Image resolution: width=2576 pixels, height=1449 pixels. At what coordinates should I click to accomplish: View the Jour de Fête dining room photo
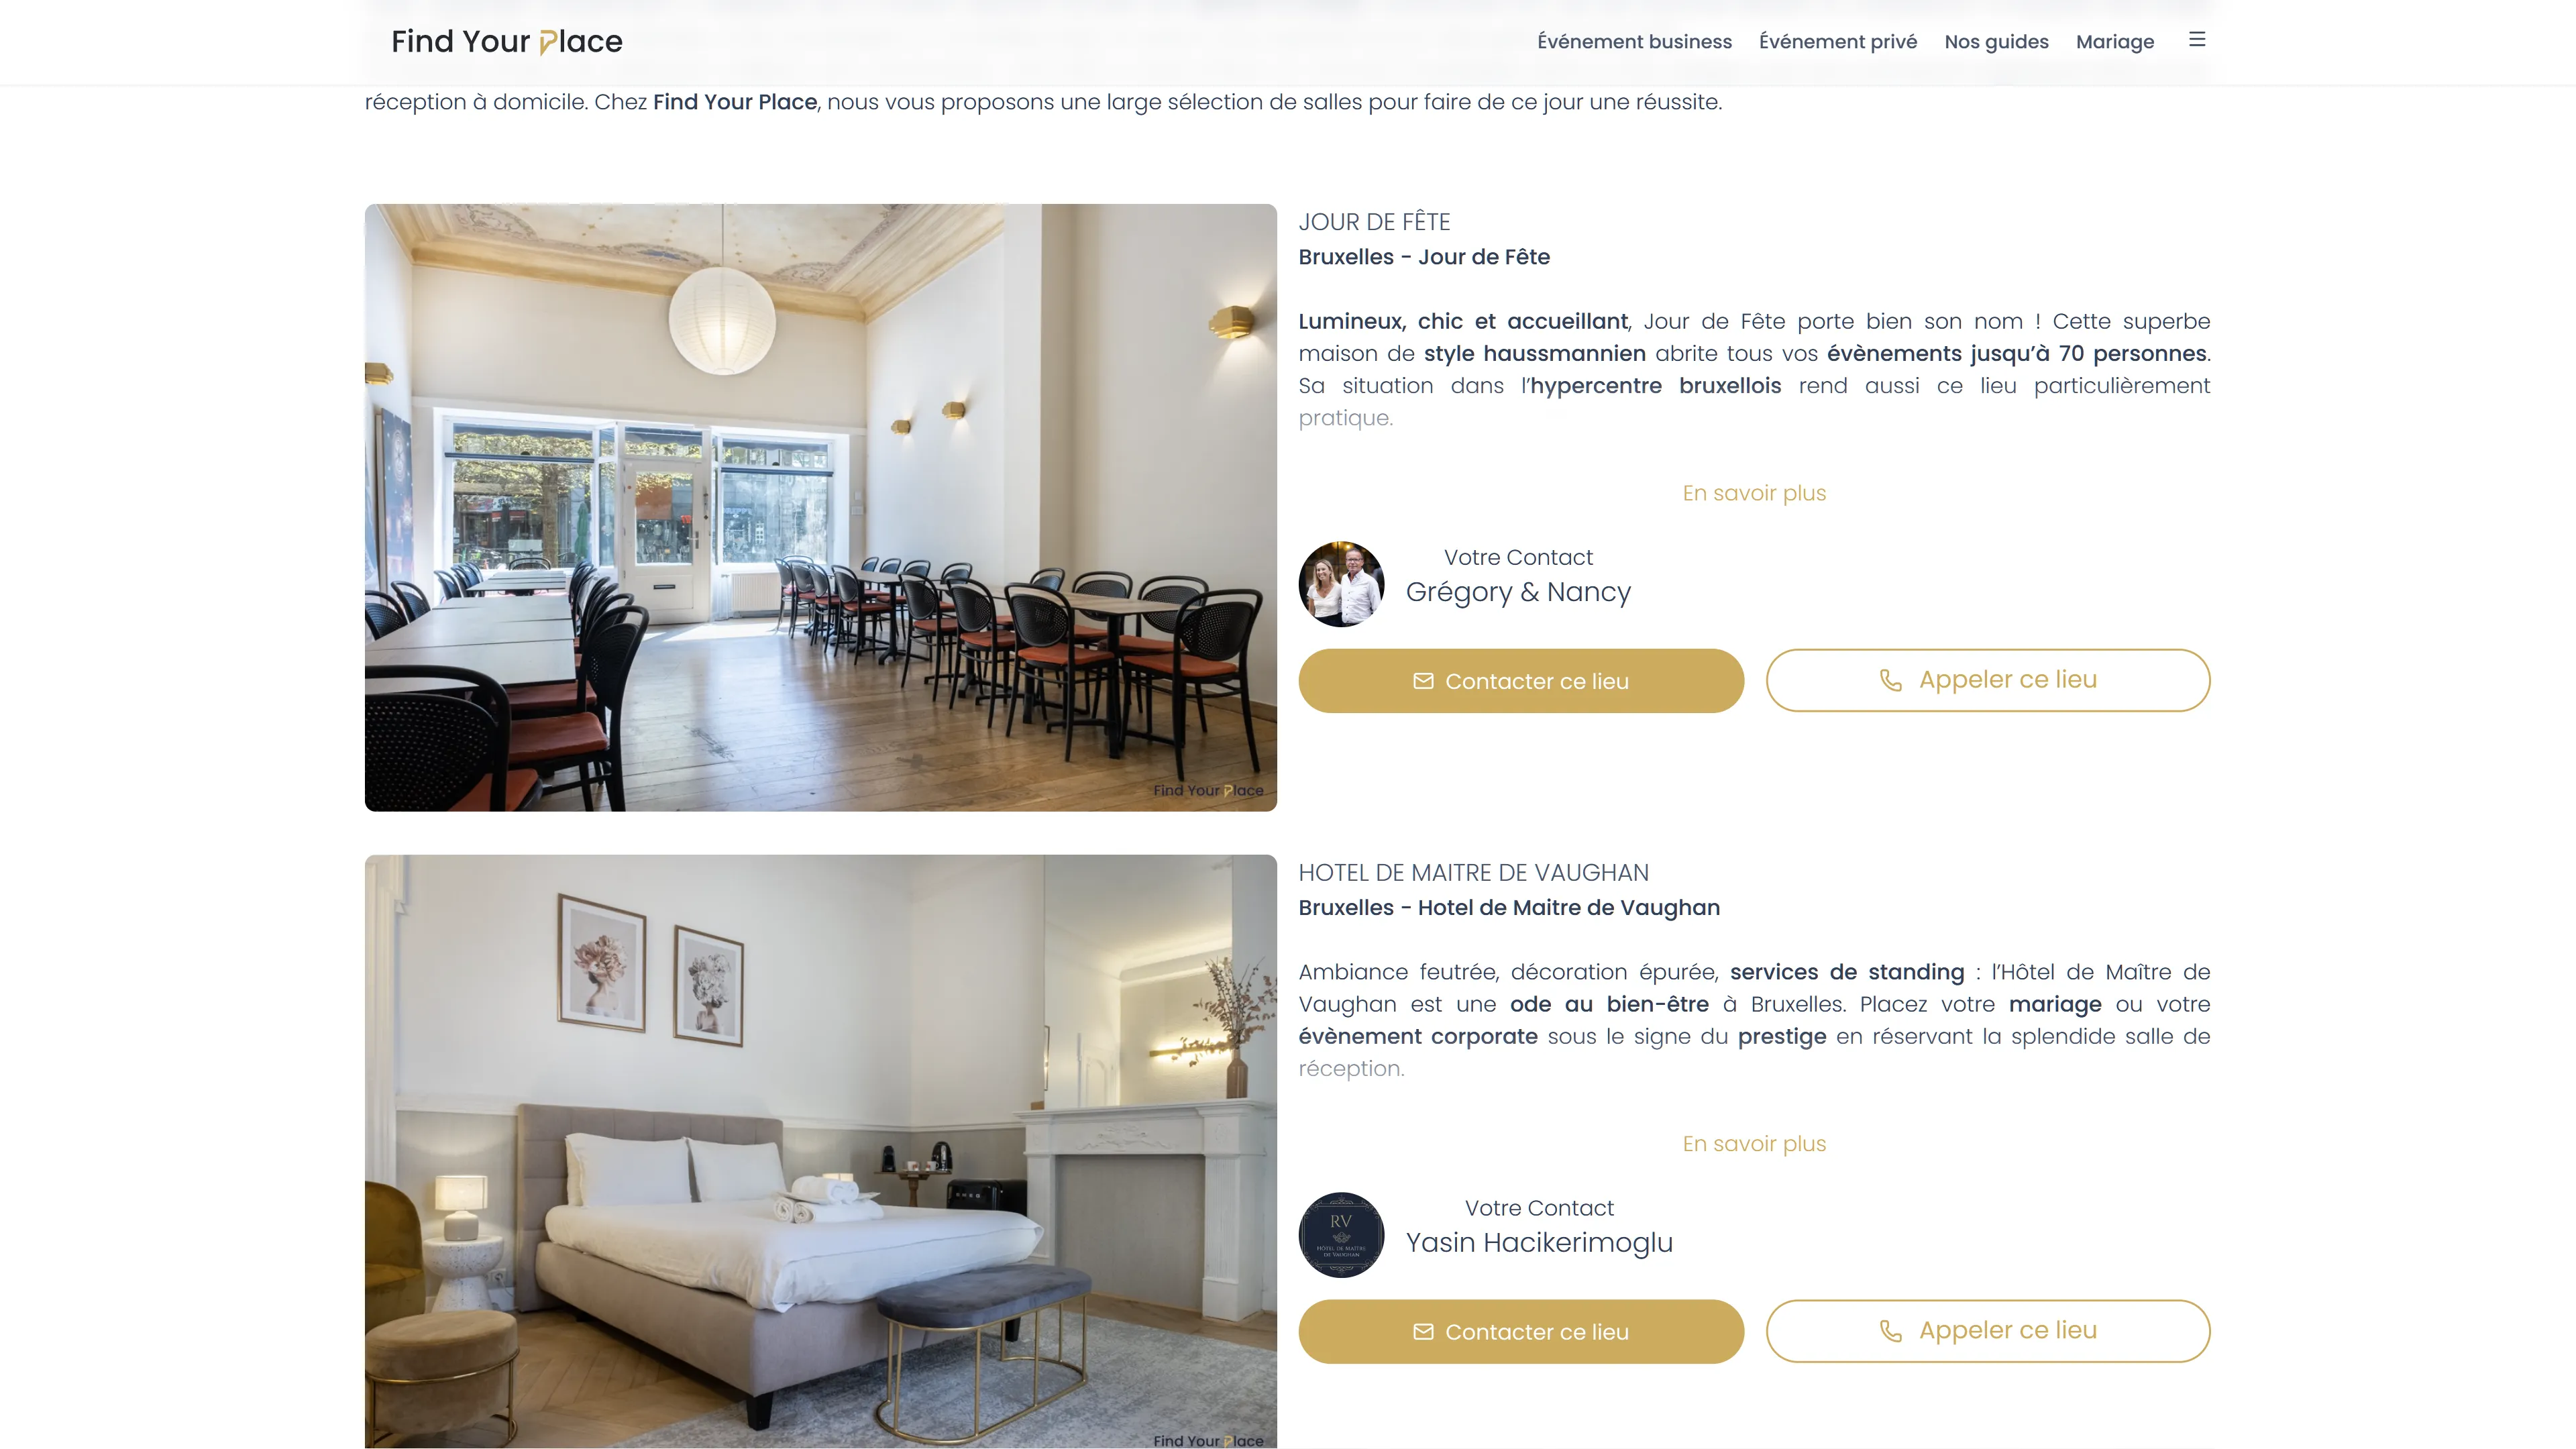coord(820,507)
